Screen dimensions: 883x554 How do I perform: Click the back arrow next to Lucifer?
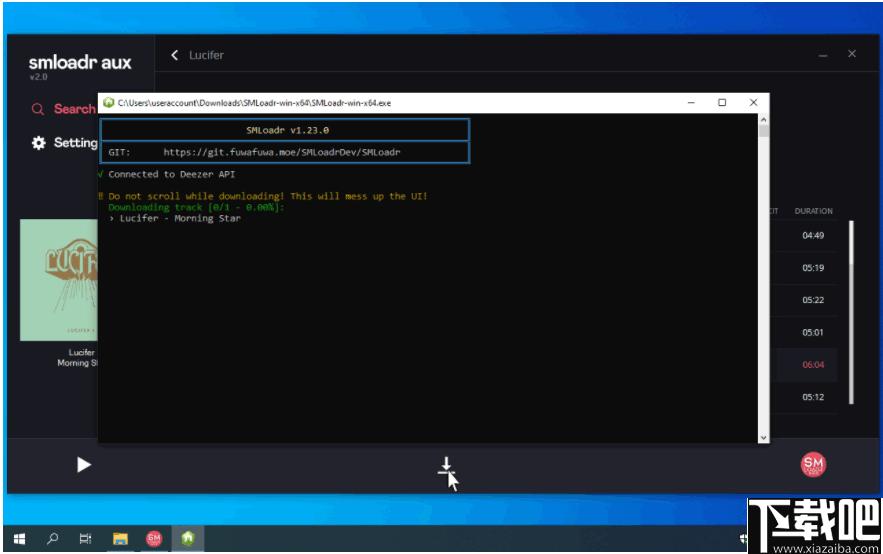(175, 55)
